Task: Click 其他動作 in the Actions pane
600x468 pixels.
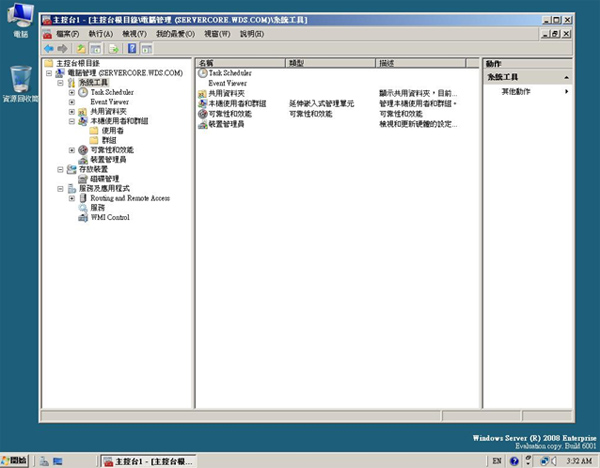Action: (517, 91)
